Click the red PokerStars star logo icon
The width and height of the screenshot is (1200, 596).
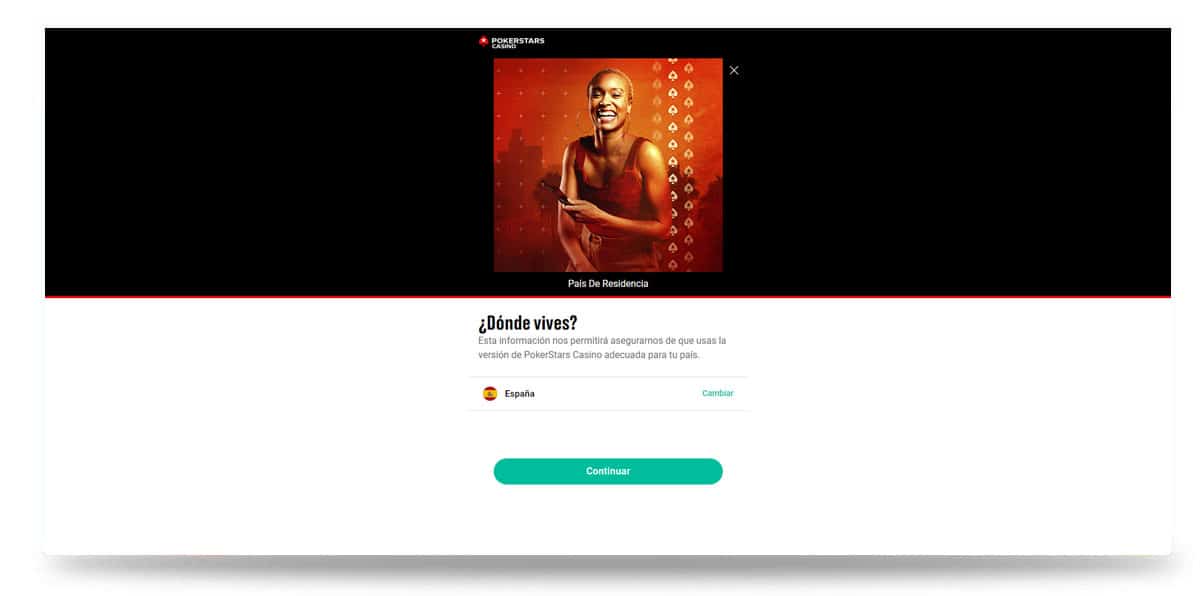click(484, 41)
